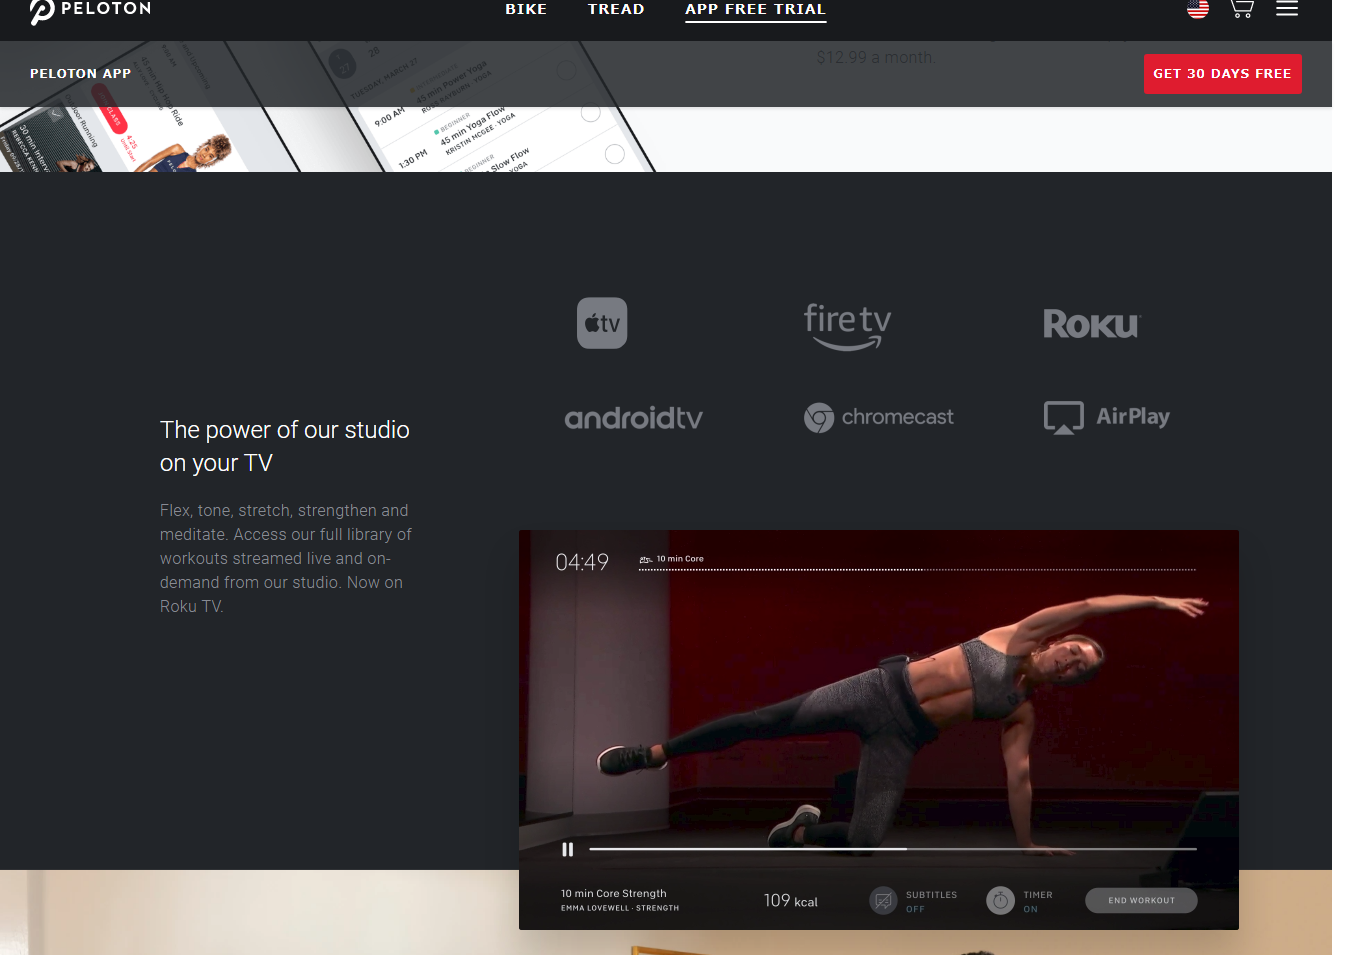Image resolution: width=1347 pixels, height=955 pixels.
Task: Click 10 min Core Strength title
Action: coord(613,893)
